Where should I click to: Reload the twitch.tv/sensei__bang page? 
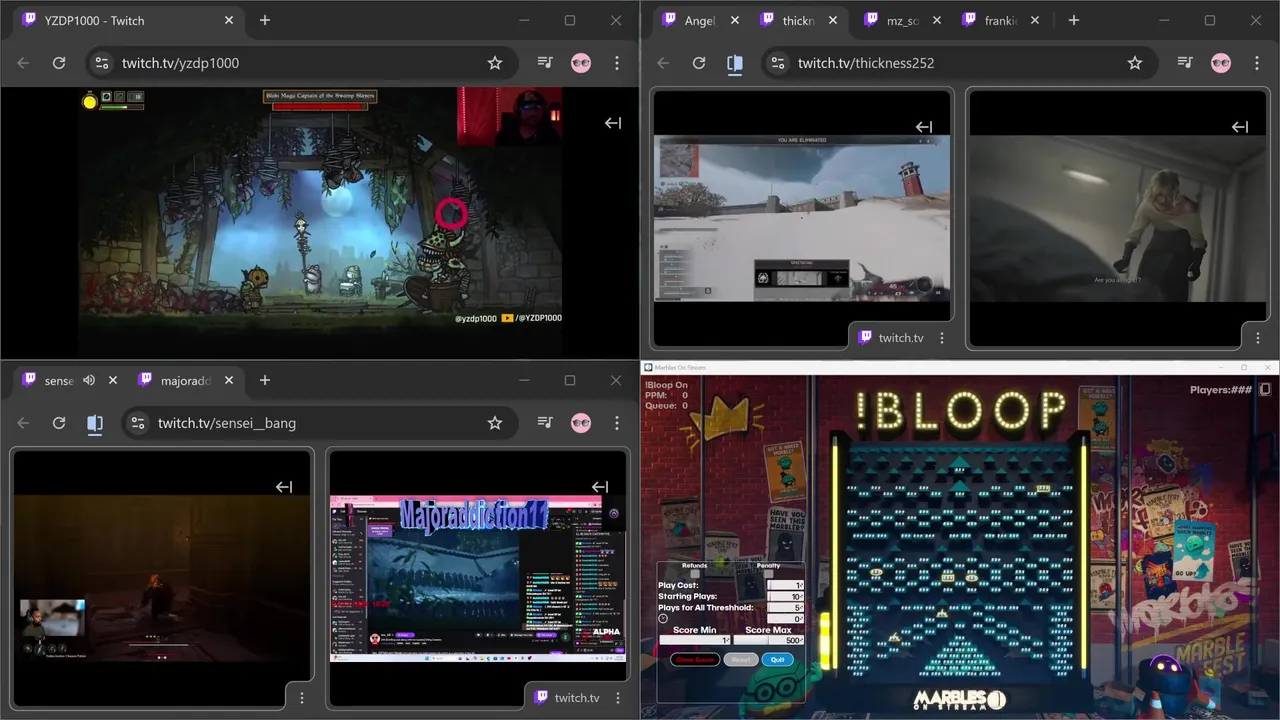pos(59,423)
